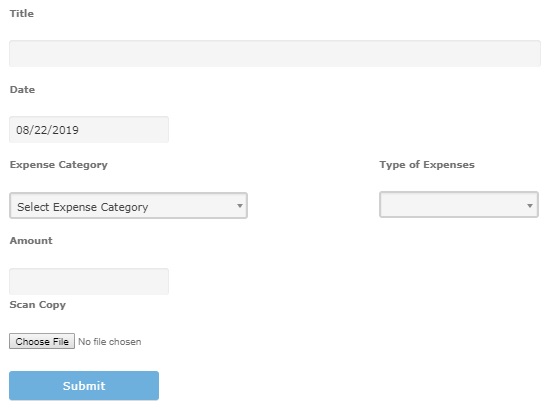Click the arrow on Type of Expenses combo box

coord(530,205)
